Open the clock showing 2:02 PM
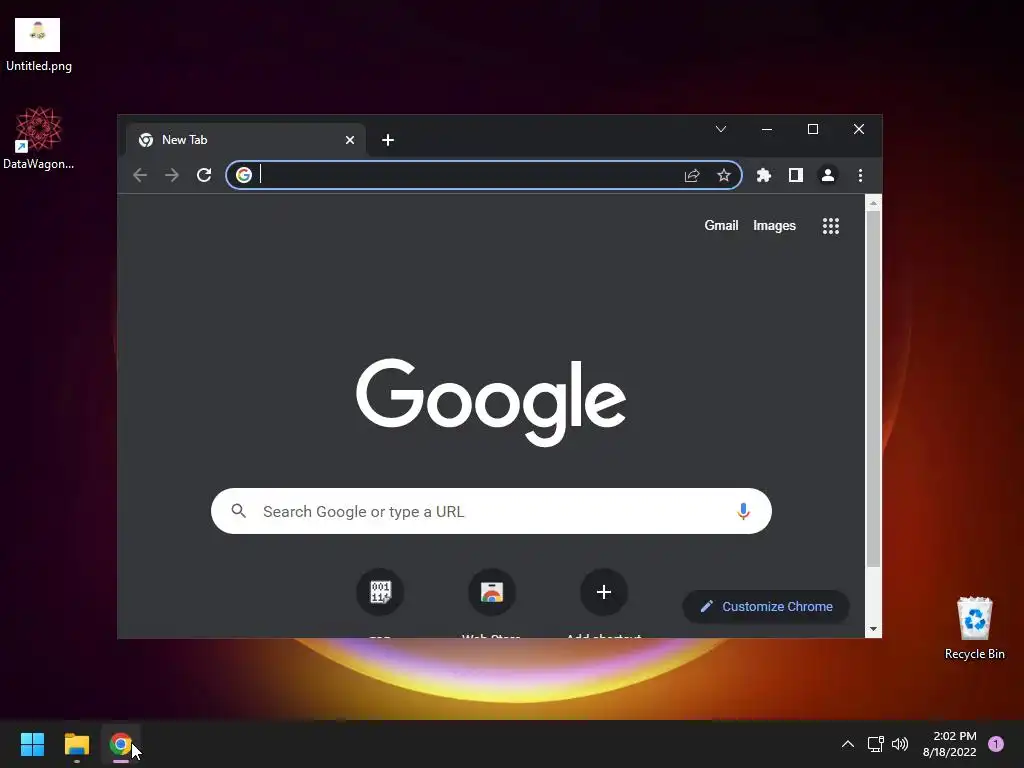Viewport: 1024px width, 768px height. [950, 744]
